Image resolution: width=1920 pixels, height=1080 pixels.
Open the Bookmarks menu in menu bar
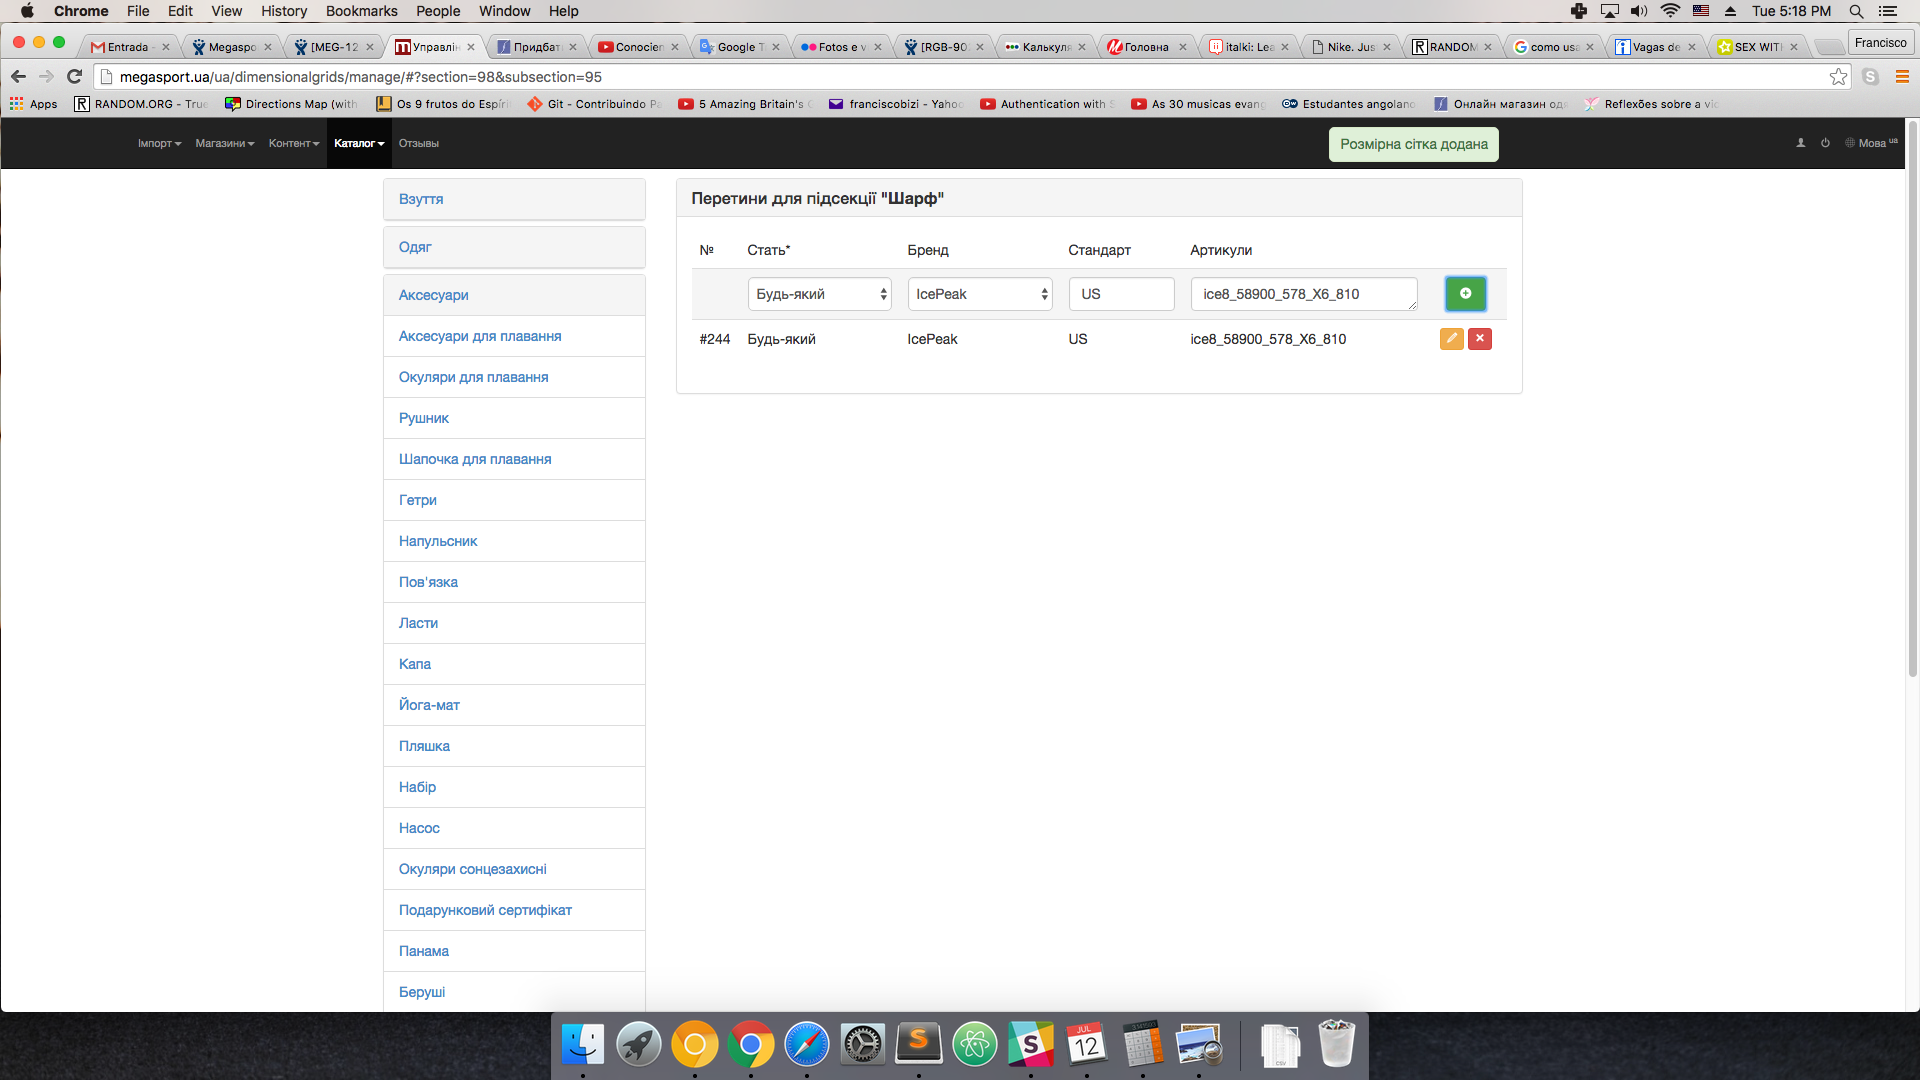point(361,11)
